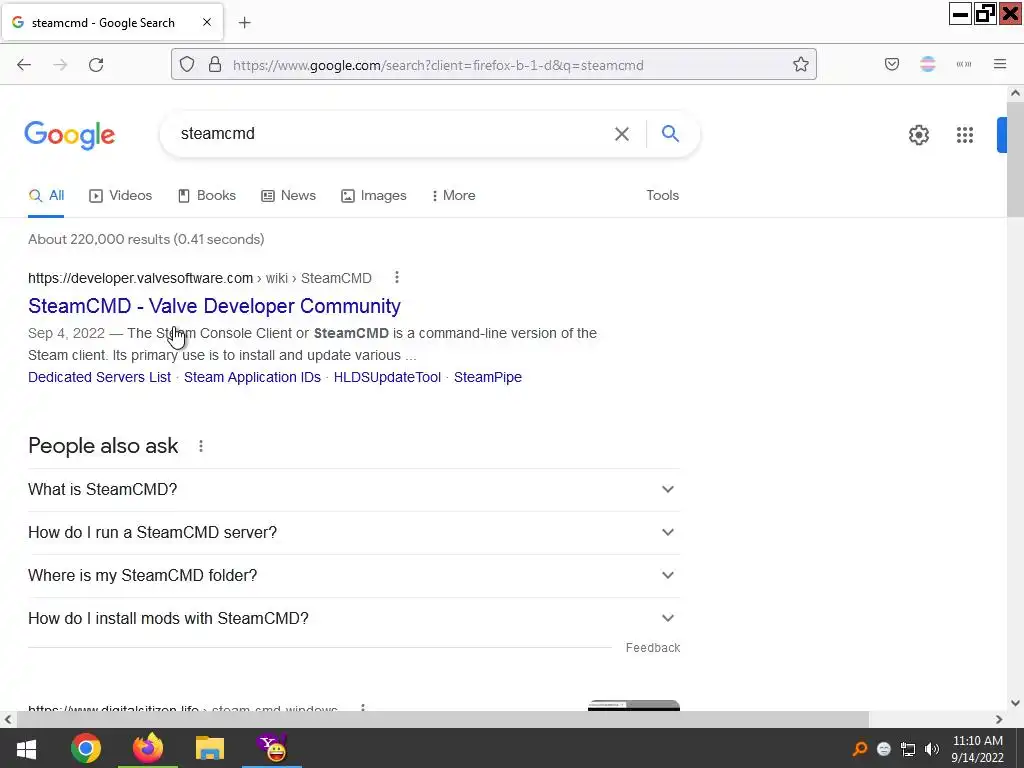The height and width of the screenshot is (768, 1024).
Task: Open File Explorer from the taskbar
Action: point(210,748)
